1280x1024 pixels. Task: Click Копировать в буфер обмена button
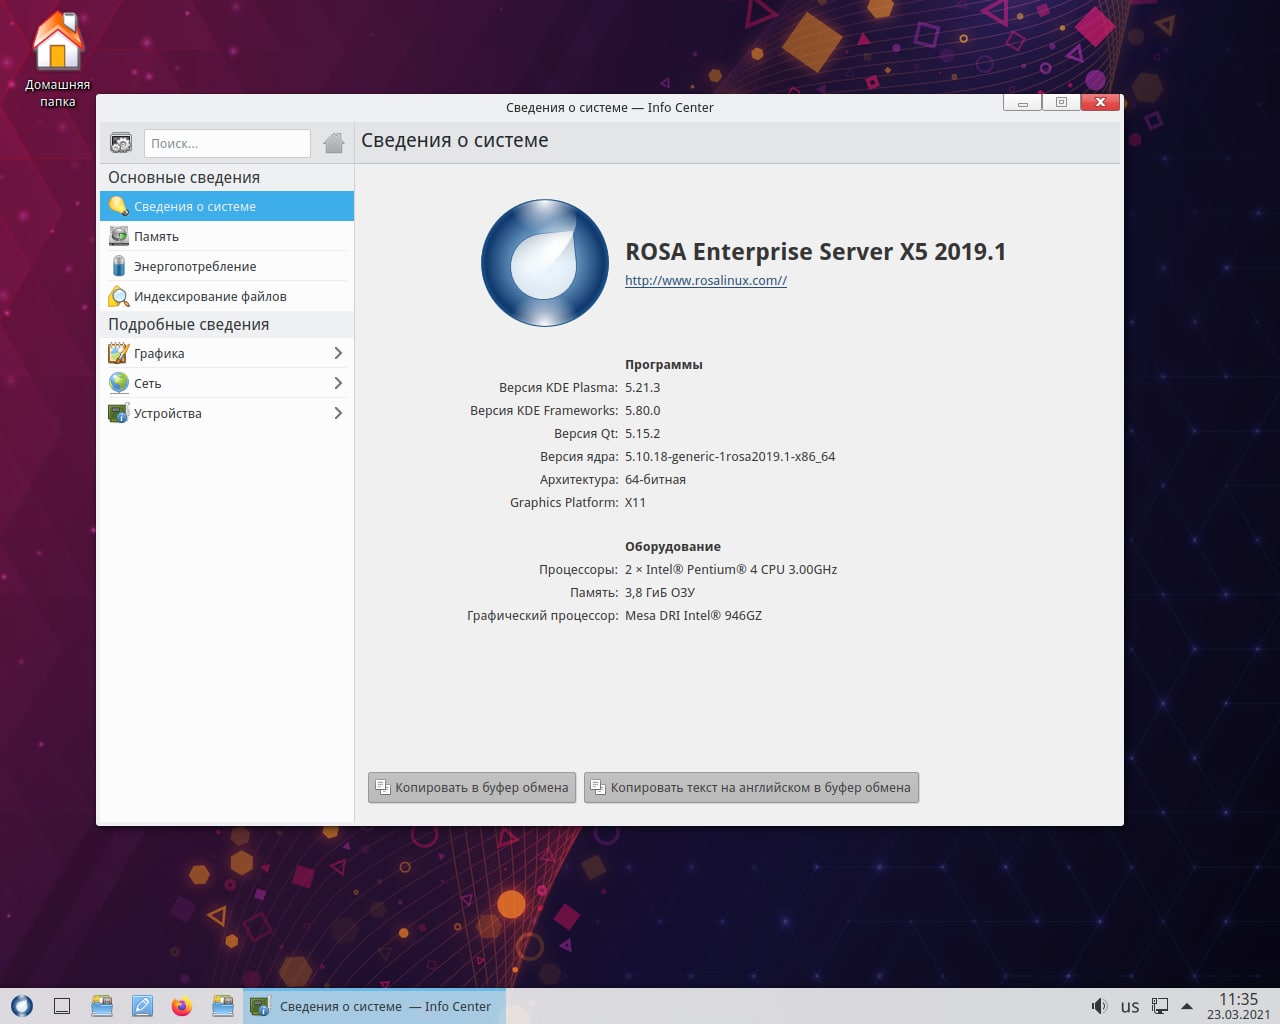pos(472,787)
